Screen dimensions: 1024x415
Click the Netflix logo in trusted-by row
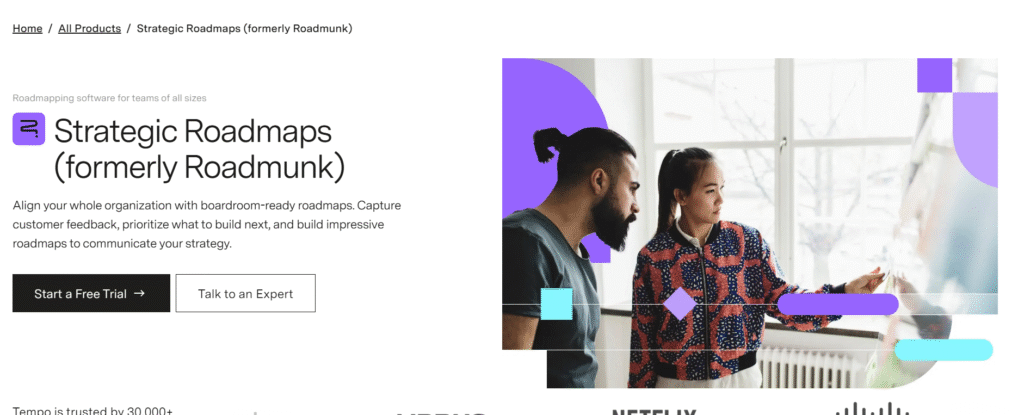pyautogui.click(x=654, y=412)
